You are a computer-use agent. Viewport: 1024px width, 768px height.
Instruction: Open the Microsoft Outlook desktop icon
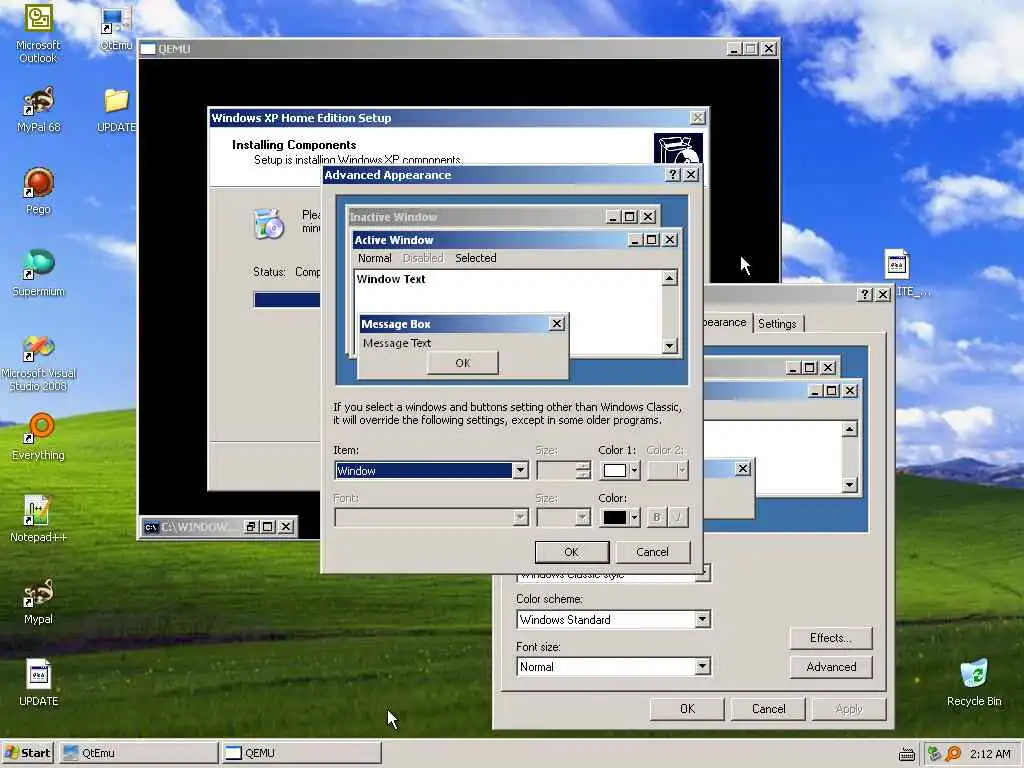click(38, 33)
